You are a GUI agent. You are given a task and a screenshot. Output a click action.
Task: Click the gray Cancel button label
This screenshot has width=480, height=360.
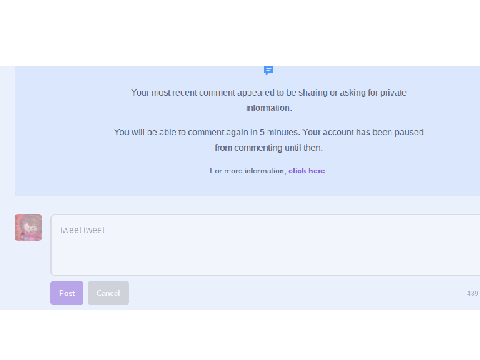(x=108, y=293)
